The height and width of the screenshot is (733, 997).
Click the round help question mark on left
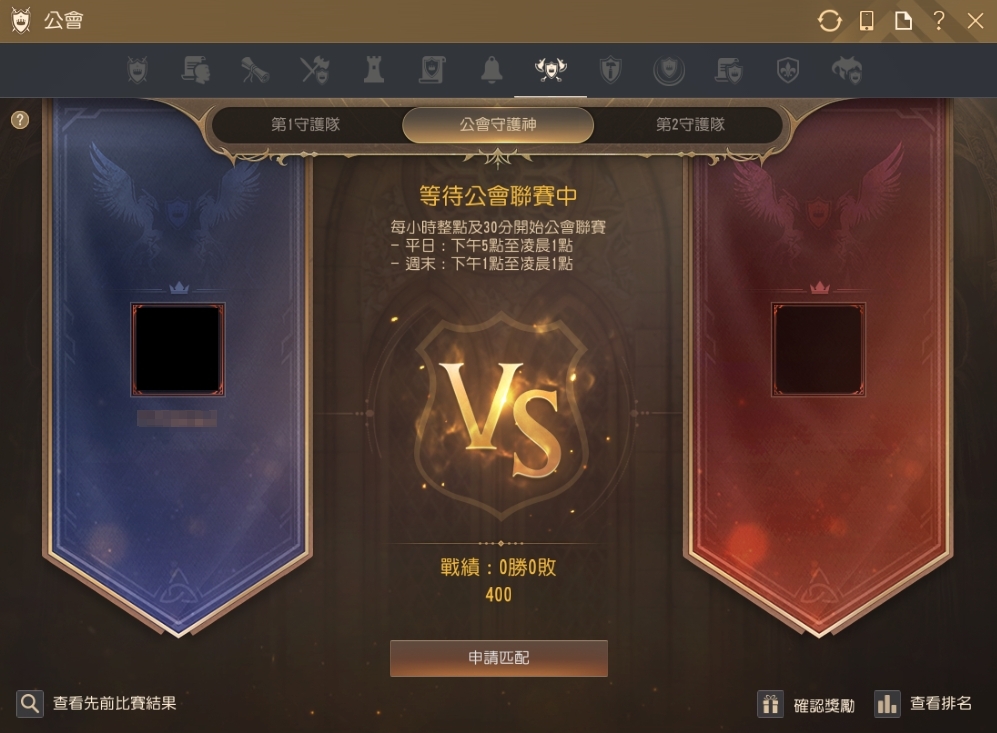pos(20,120)
